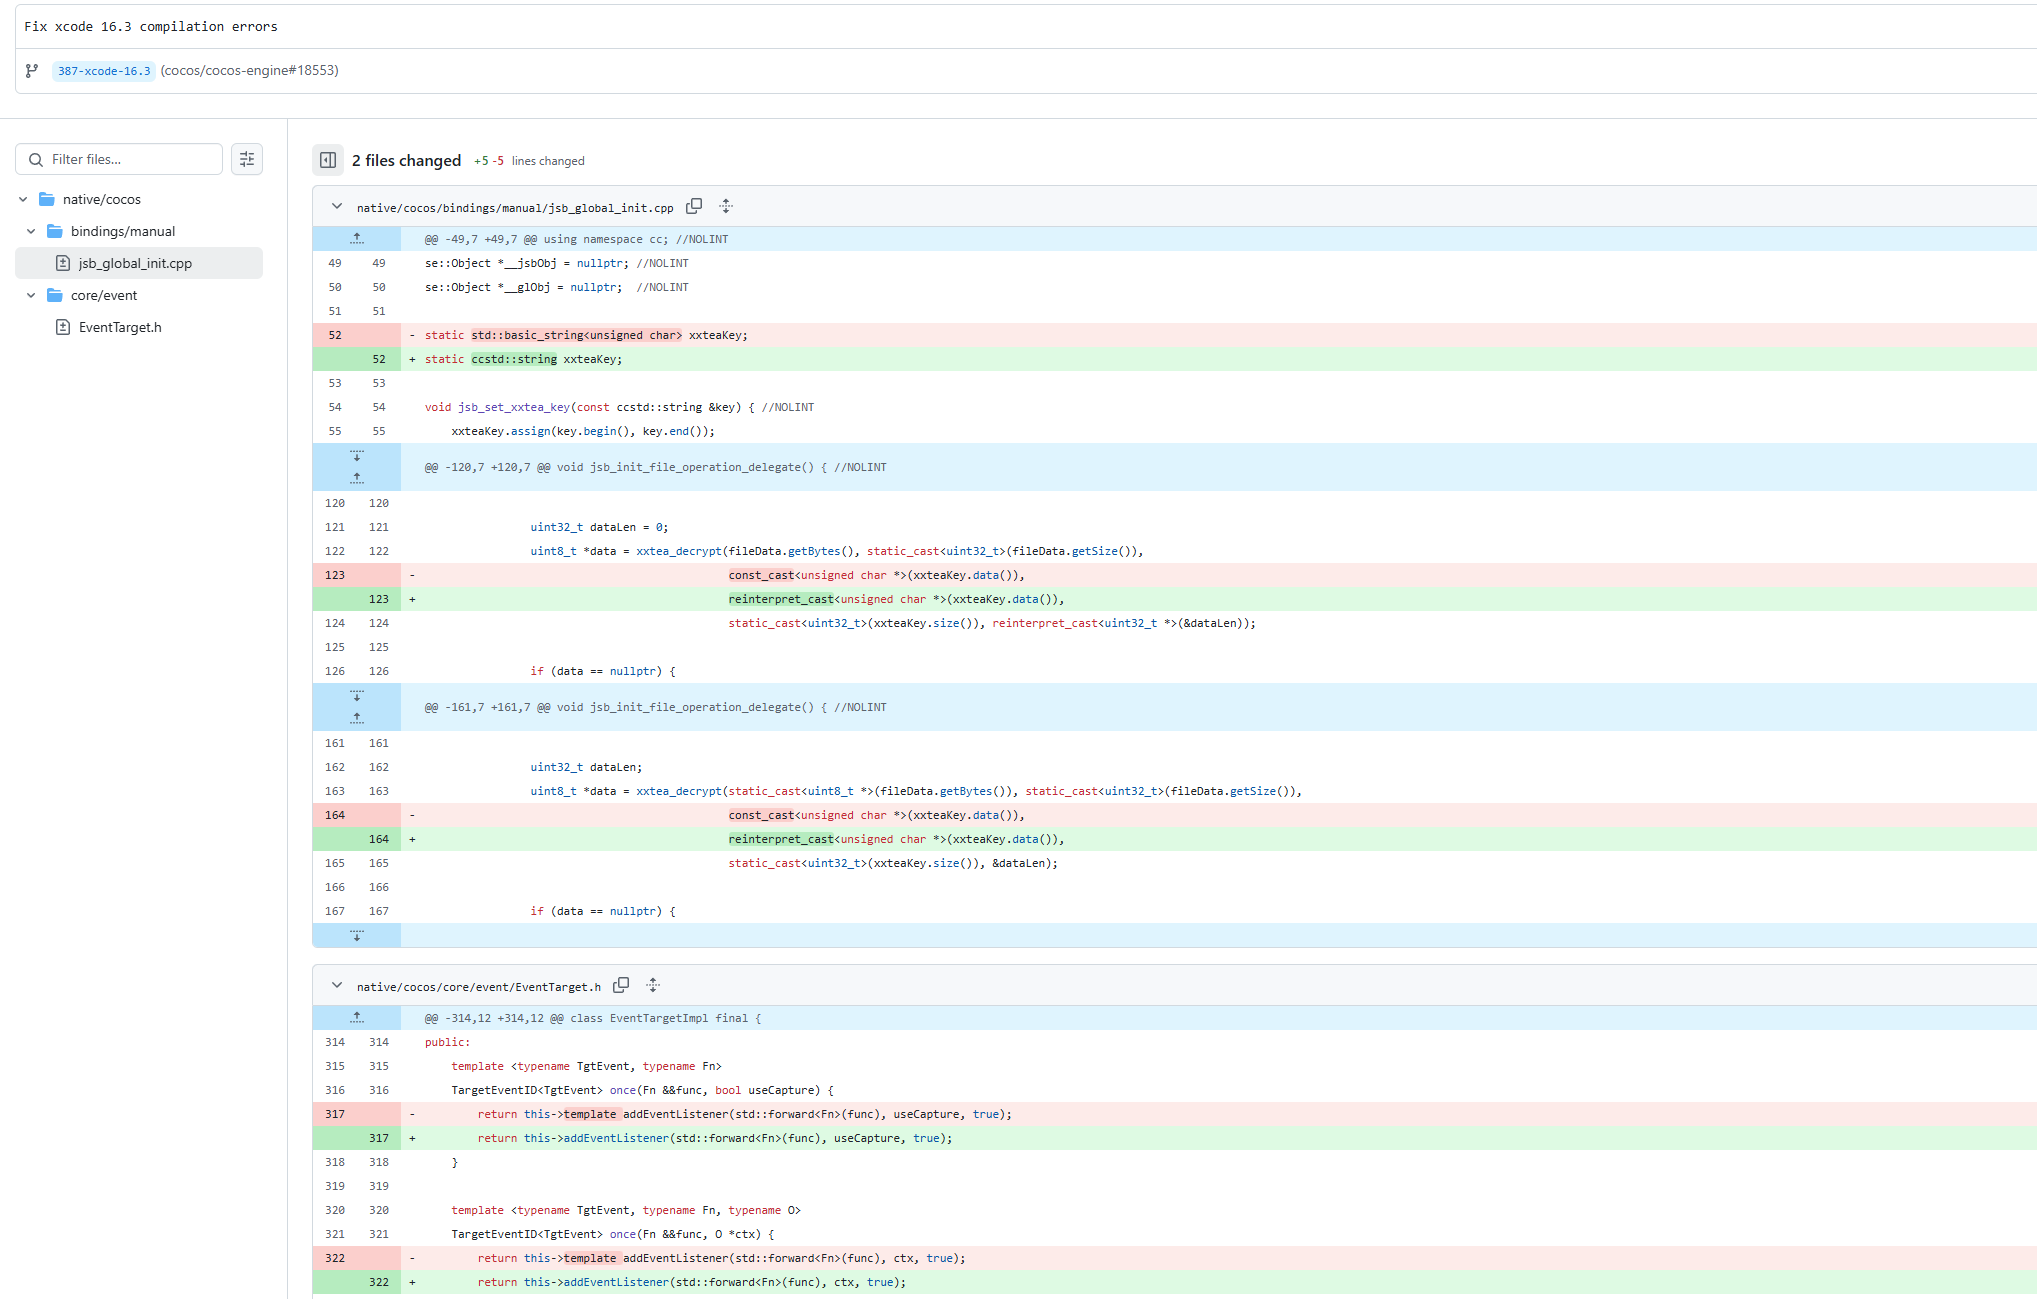Collapse the jsb_global_init.cpp diff

coord(337,206)
